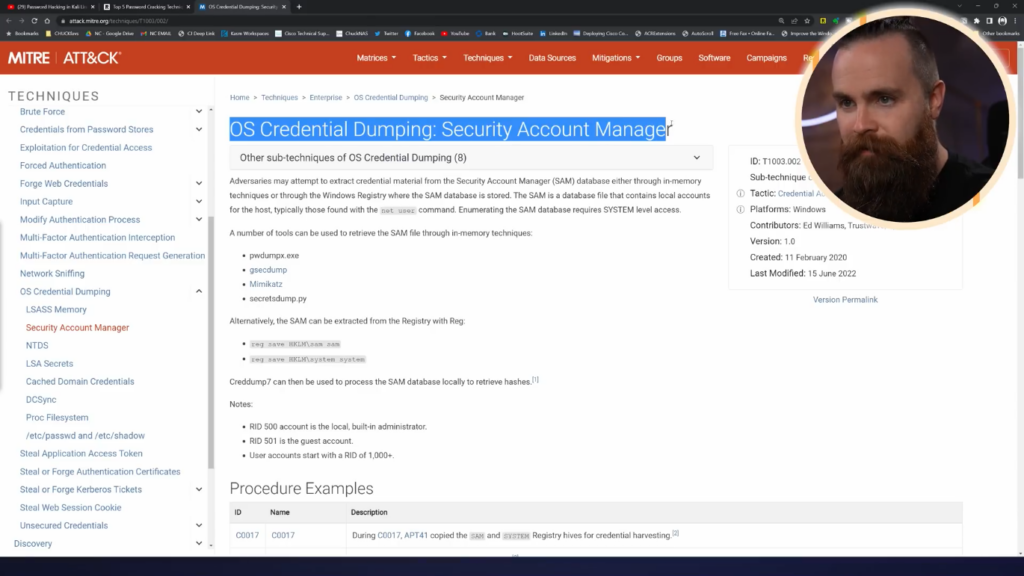The image size is (1024, 576).
Task: Click info icon beside Tactic
Action: click(740, 193)
